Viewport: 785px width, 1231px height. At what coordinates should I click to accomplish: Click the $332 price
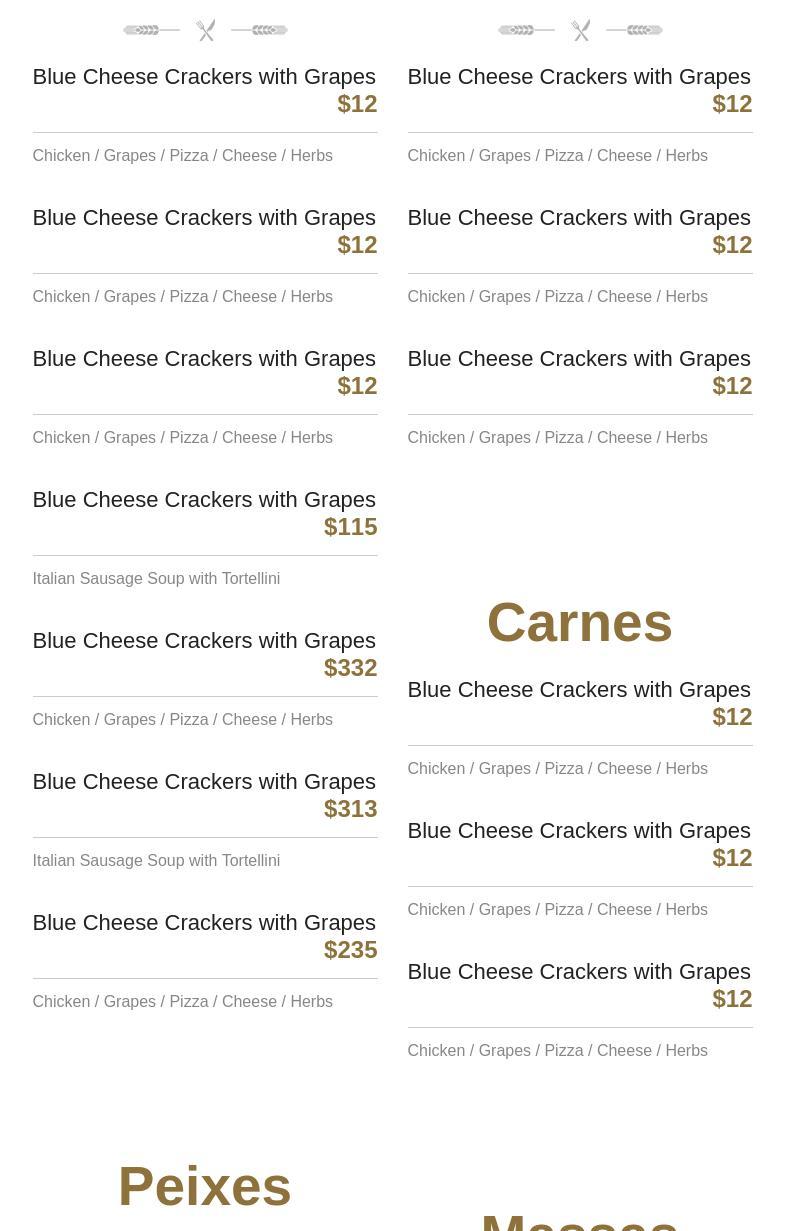(x=350, y=668)
